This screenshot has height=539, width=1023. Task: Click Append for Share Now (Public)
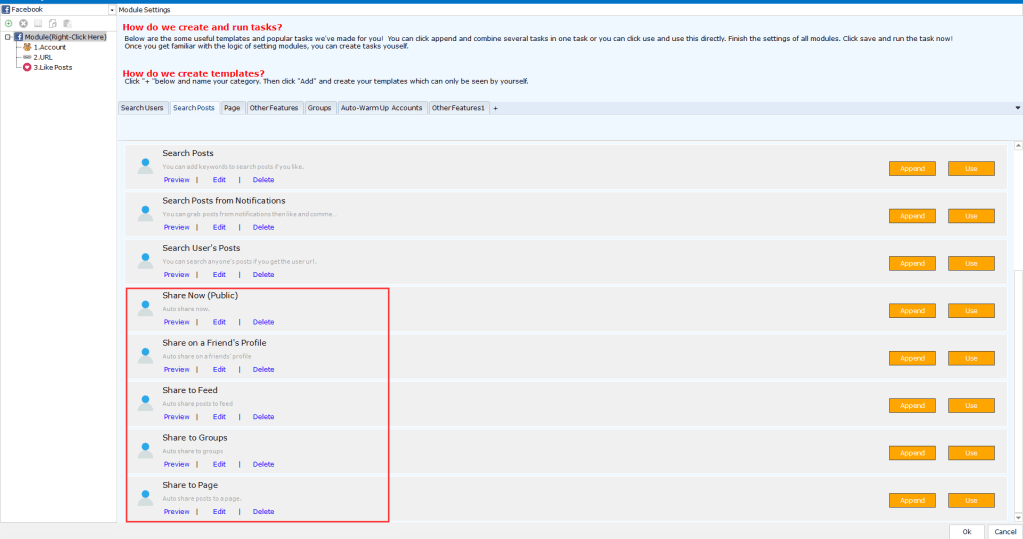(911, 311)
